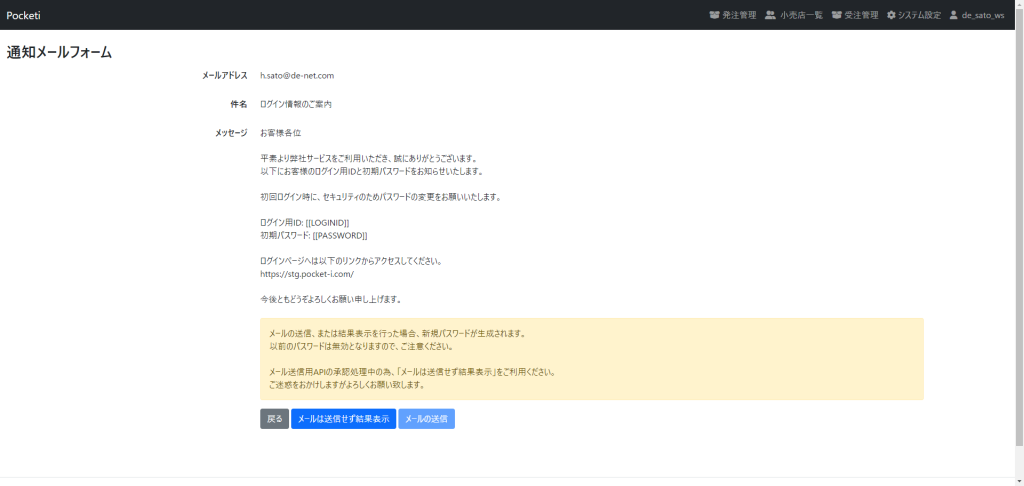This screenshot has height=486, width=1024.
Task: Click メールは送信せず結果表示 button
Action: pos(344,419)
